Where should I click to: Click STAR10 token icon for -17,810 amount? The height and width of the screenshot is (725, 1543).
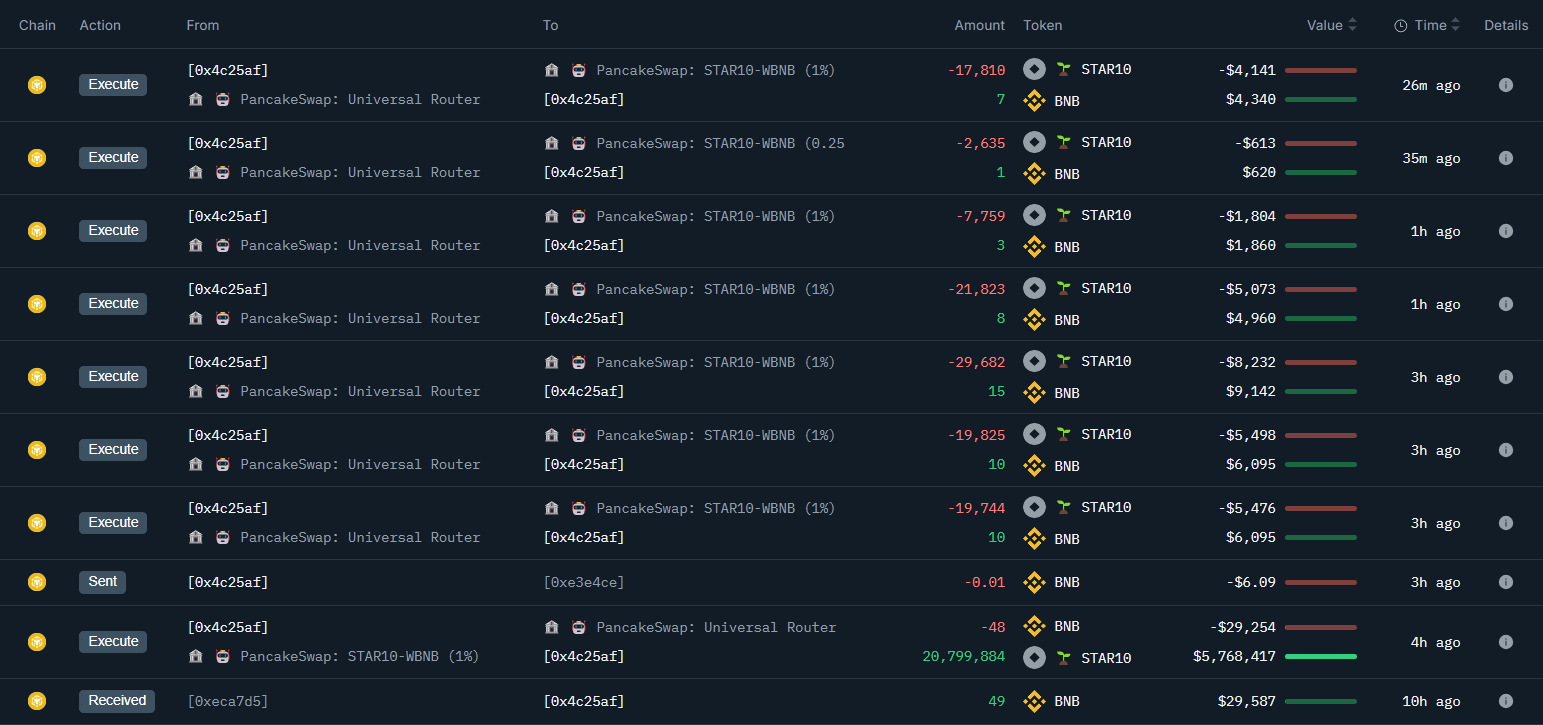click(x=1034, y=69)
